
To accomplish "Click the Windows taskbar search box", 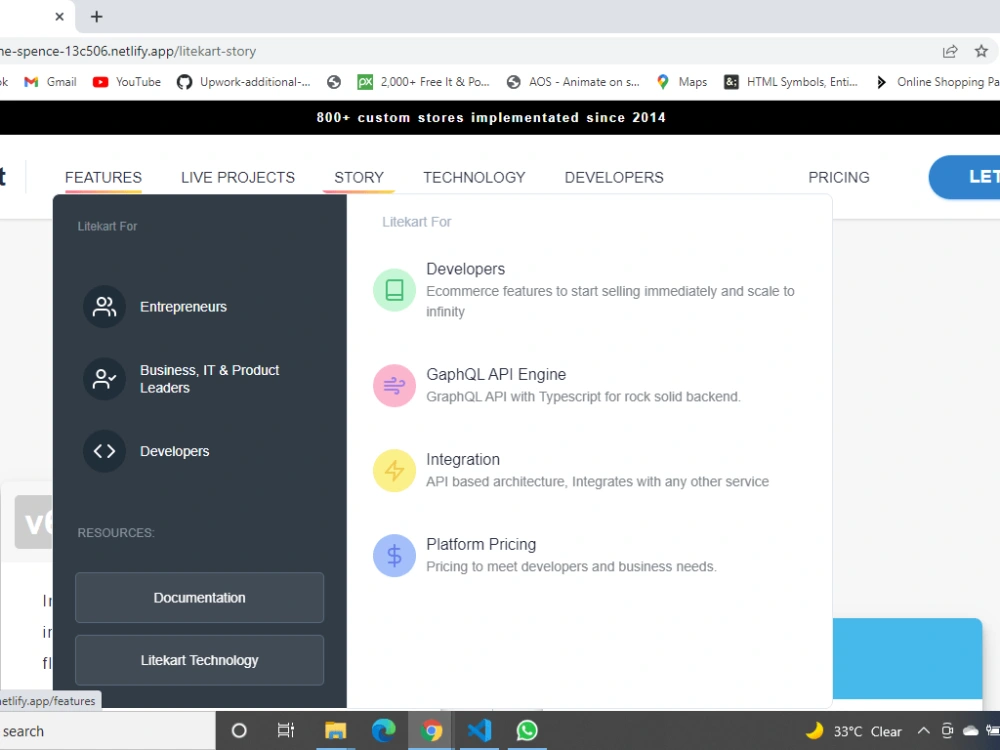I will pyautogui.click(x=107, y=731).
